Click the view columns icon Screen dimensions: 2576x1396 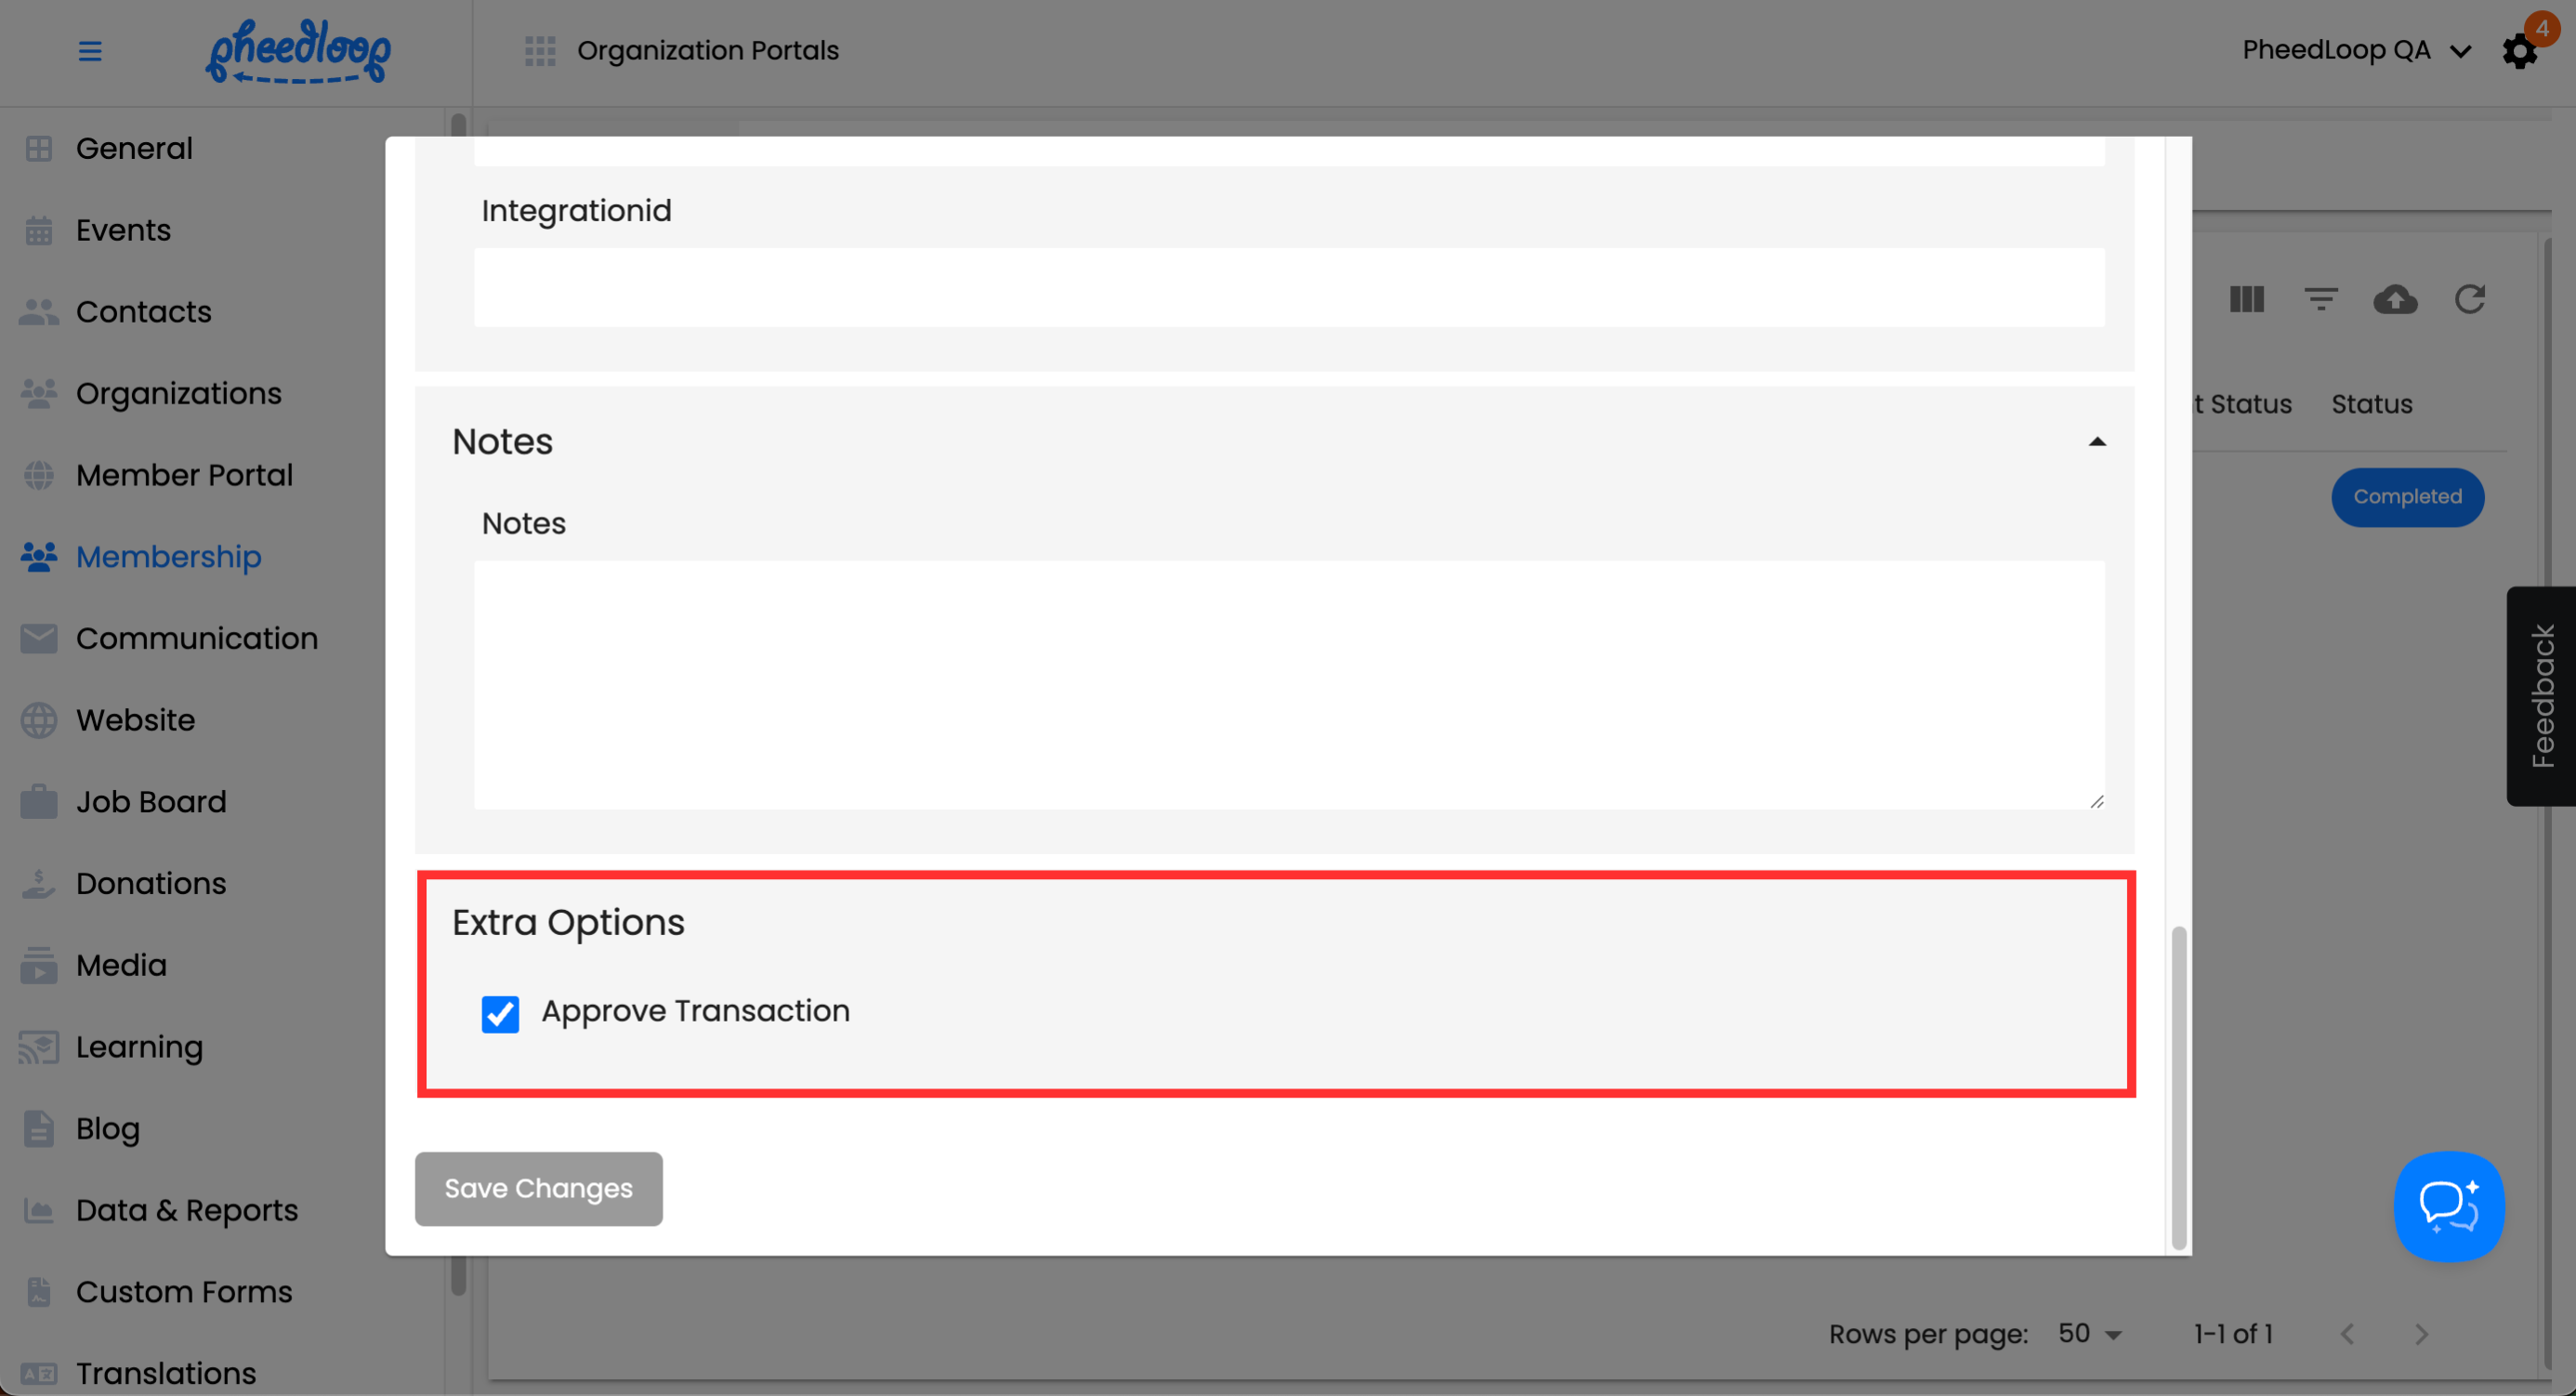2246,299
